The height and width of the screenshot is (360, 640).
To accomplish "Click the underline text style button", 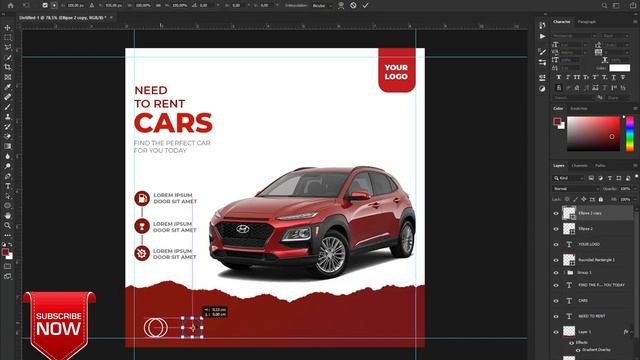I will point(613,77).
